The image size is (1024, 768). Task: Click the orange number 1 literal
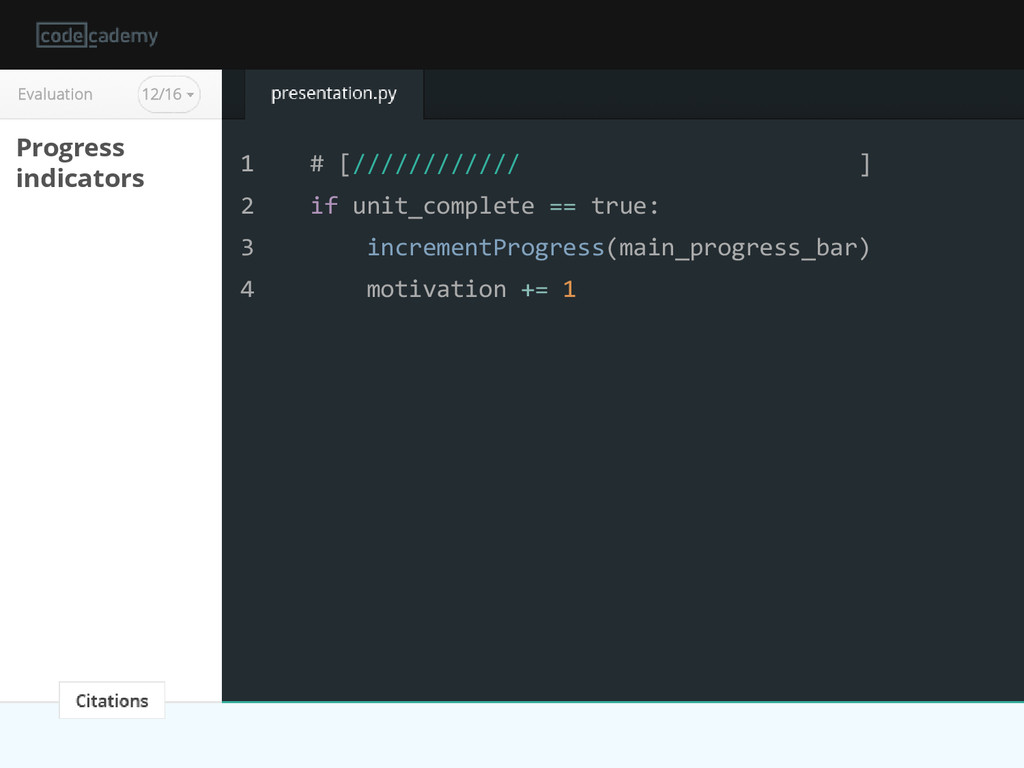pos(569,289)
